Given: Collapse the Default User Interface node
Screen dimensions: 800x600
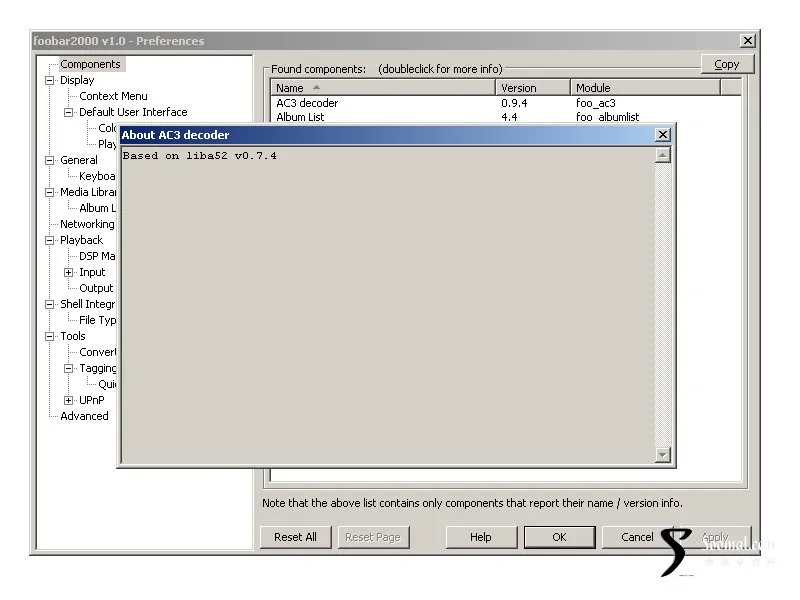Looking at the screenshot, I should (x=68, y=112).
